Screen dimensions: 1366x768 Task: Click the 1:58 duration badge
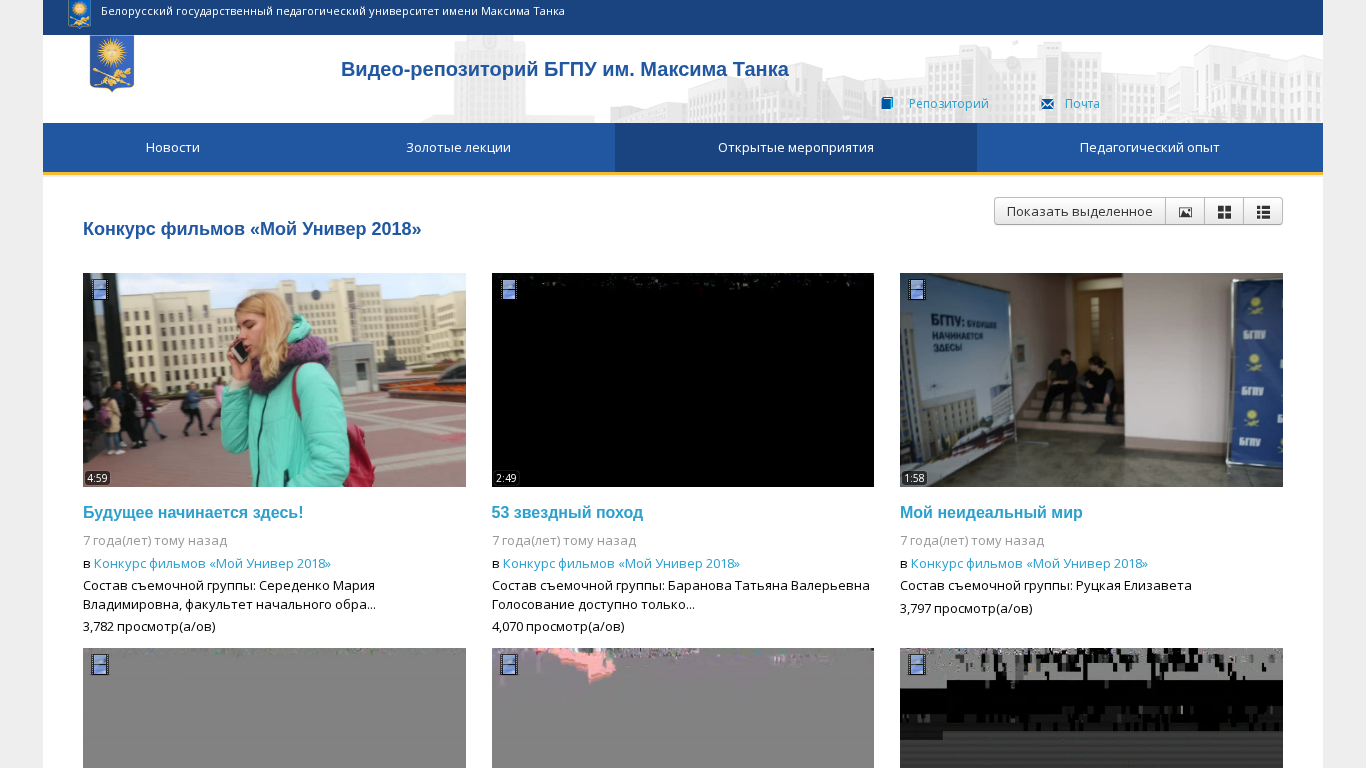[914, 478]
